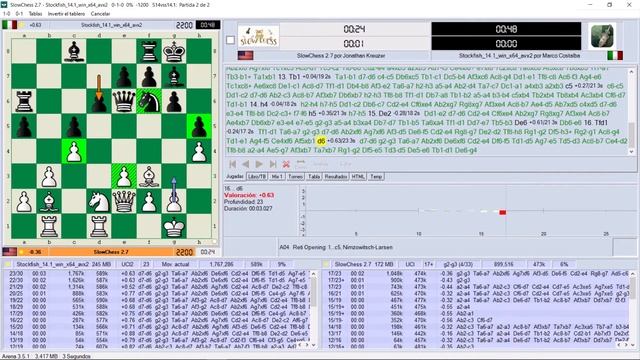Switch to the Libro/TB tab
This screenshot has height=360, width=640.
257,177
